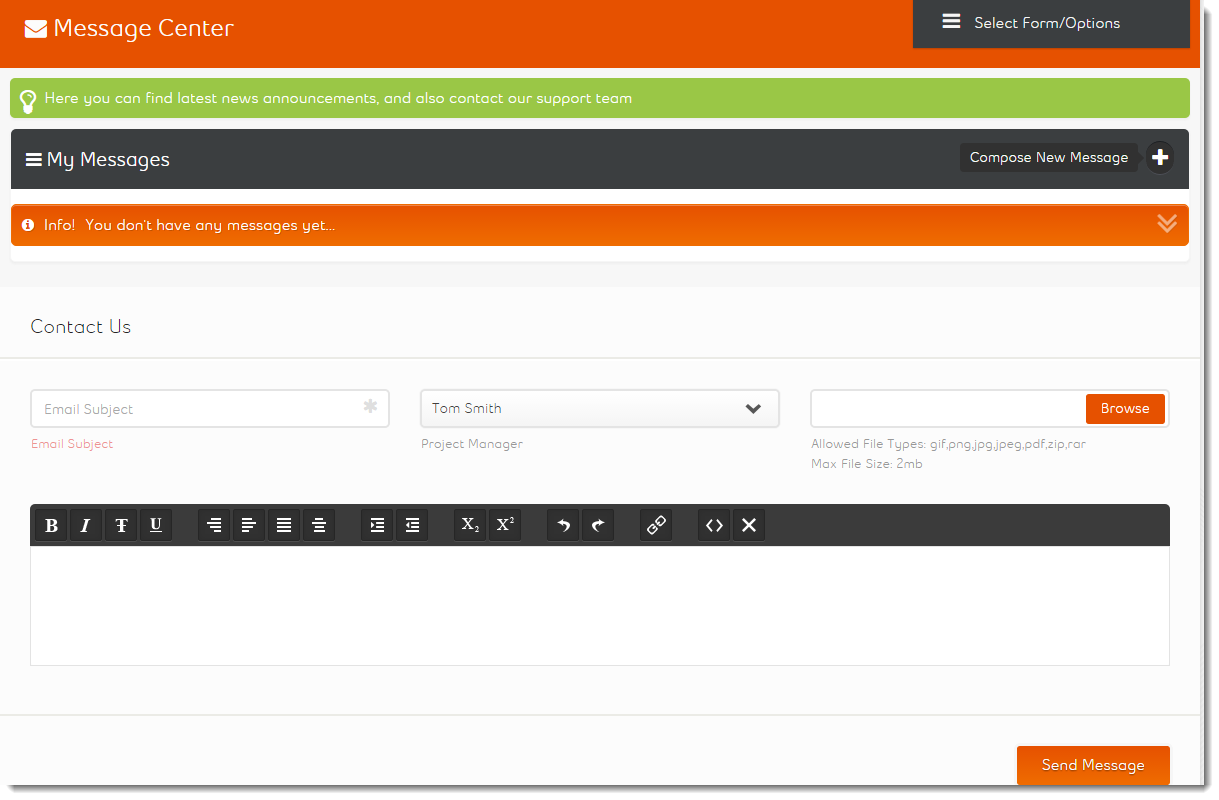Align text to the left
Viewport: 1219px width, 800px height.
point(249,525)
